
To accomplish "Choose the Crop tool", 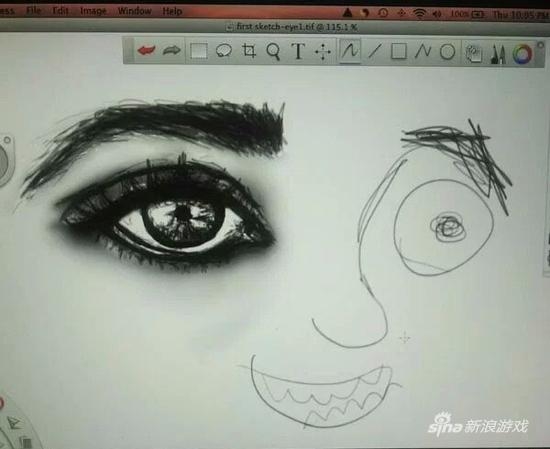I will (x=249, y=51).
